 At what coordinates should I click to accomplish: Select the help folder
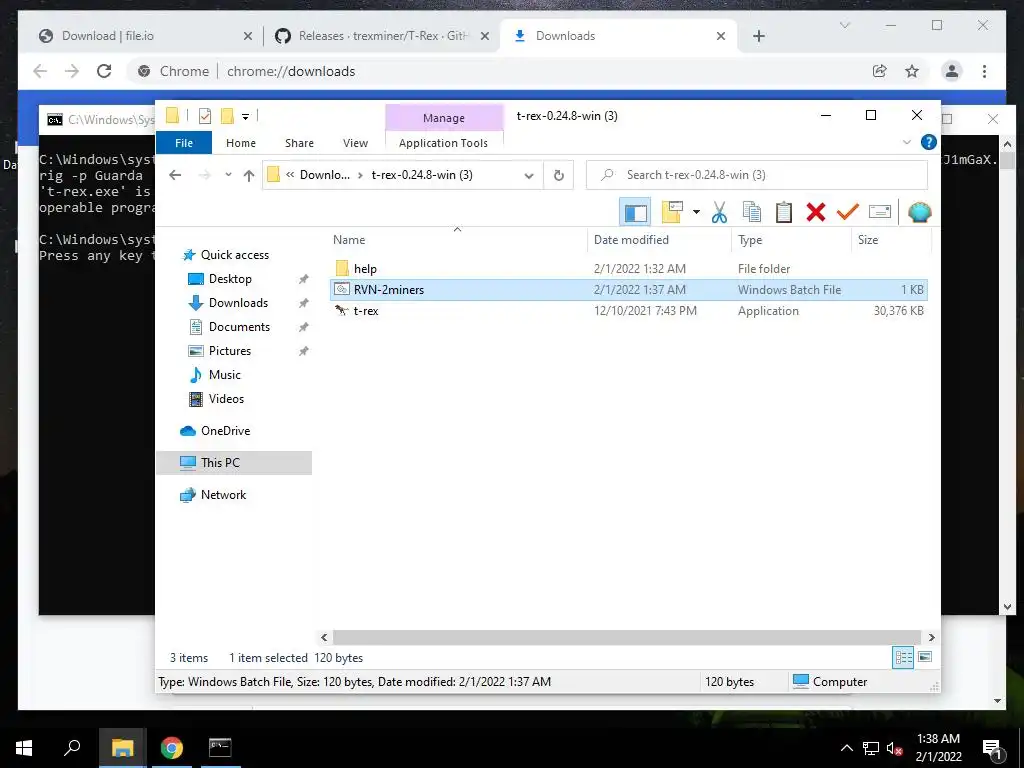[x=628, y=268]
